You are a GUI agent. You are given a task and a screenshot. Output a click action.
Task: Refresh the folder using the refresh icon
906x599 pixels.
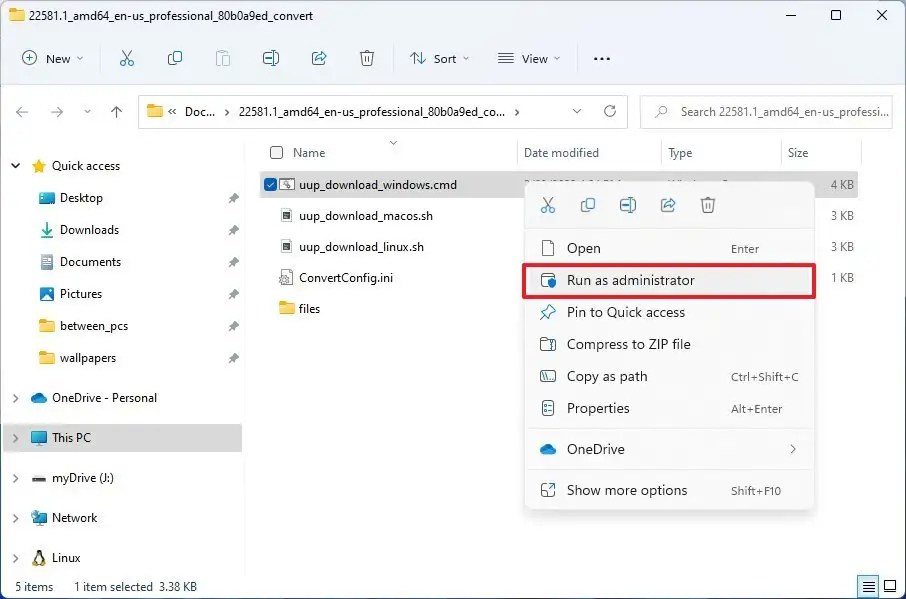pos(608,112)
